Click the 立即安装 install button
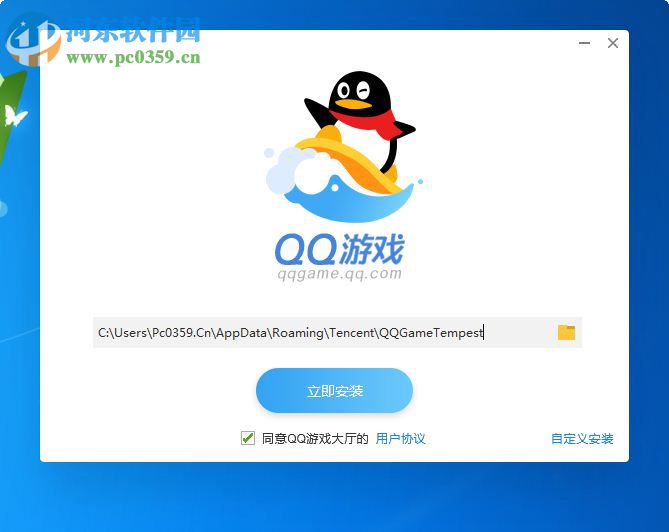This screenshot has height=532, width=669. pos(334,390)
